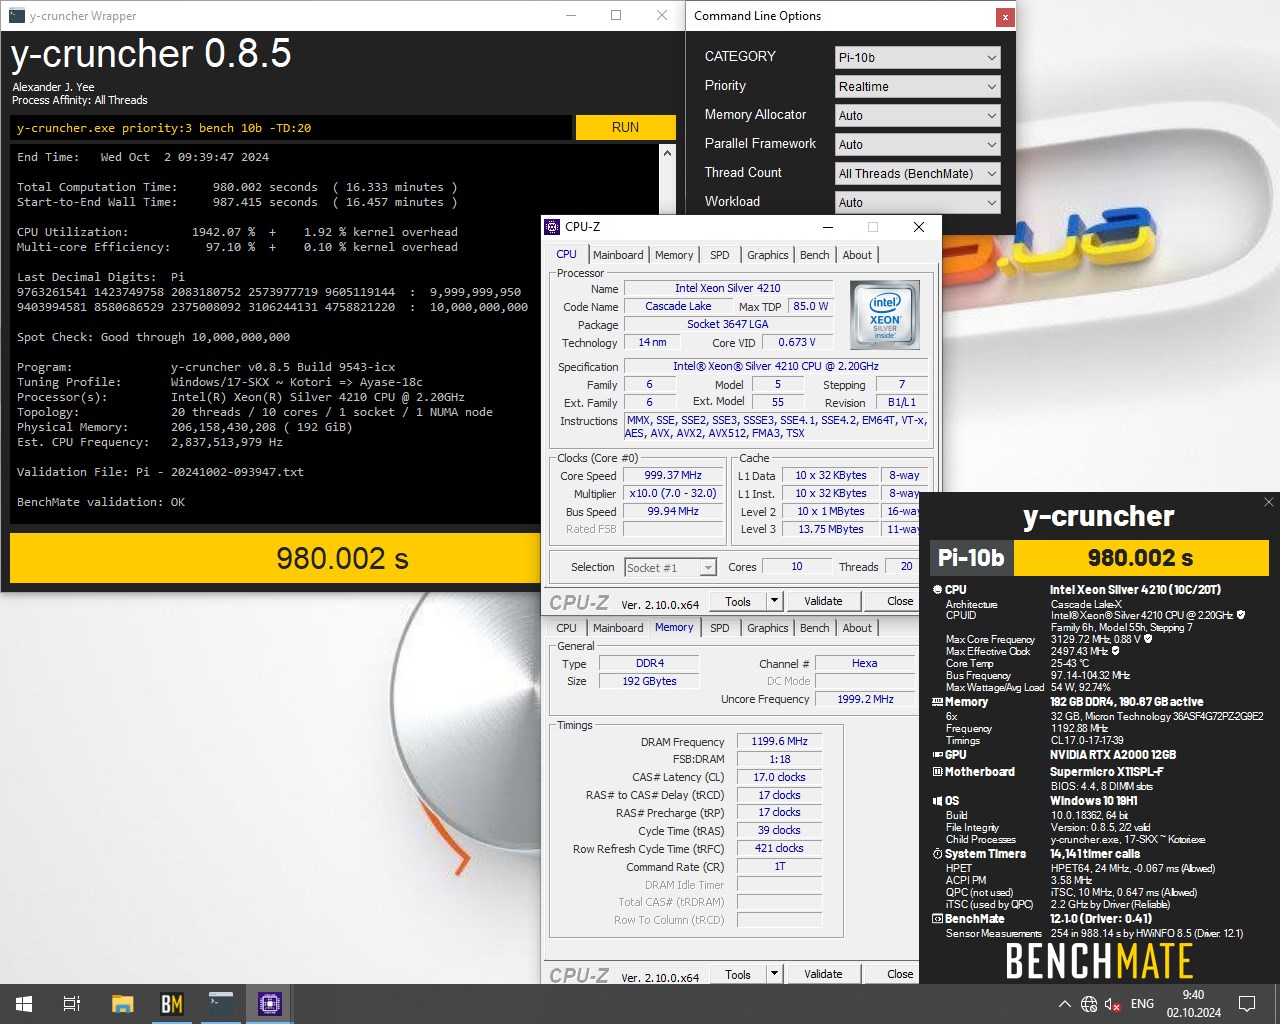Select Mainboard tab in lower CPU-Z window
This screenshot has height=1024, width=1280.
(618, 628)
